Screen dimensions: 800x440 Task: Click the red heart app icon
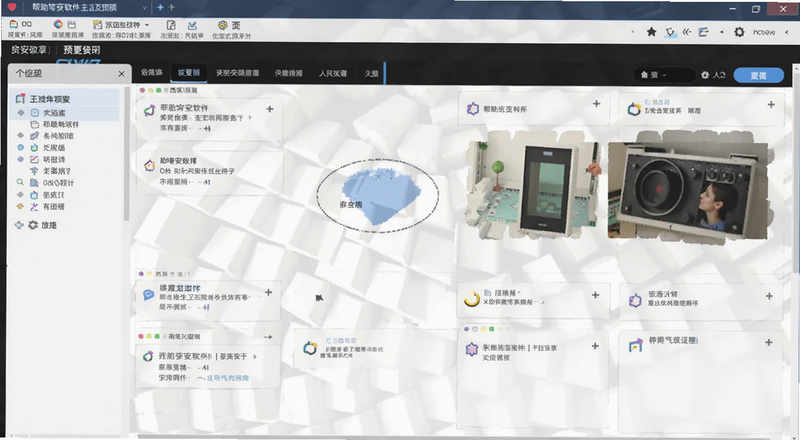12,7
